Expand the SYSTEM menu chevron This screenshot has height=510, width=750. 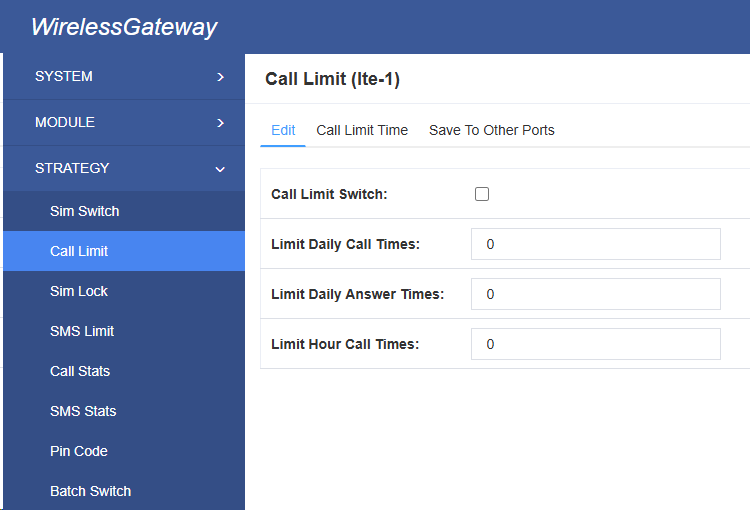(220, 77)
